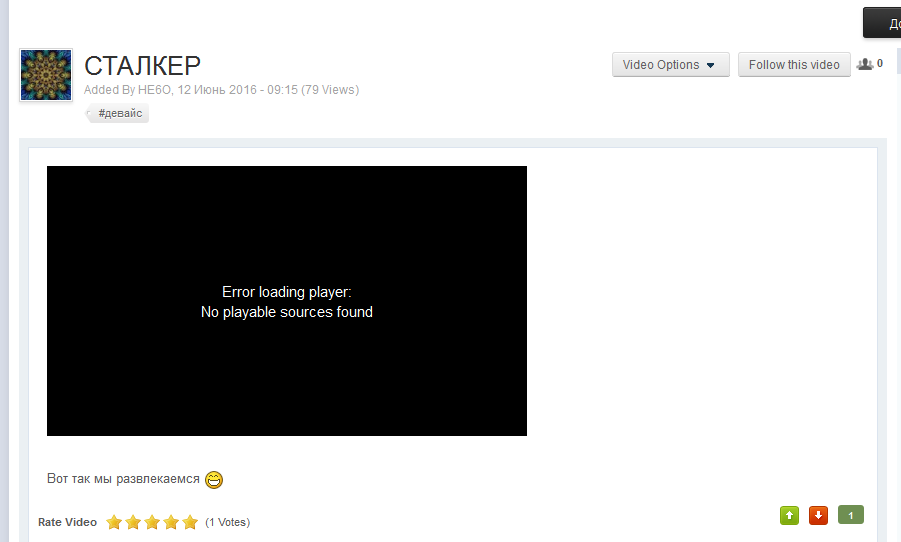The image size is (901, 542).
Task: Click the followers count people icon
Action: click(x=865, y=64)
